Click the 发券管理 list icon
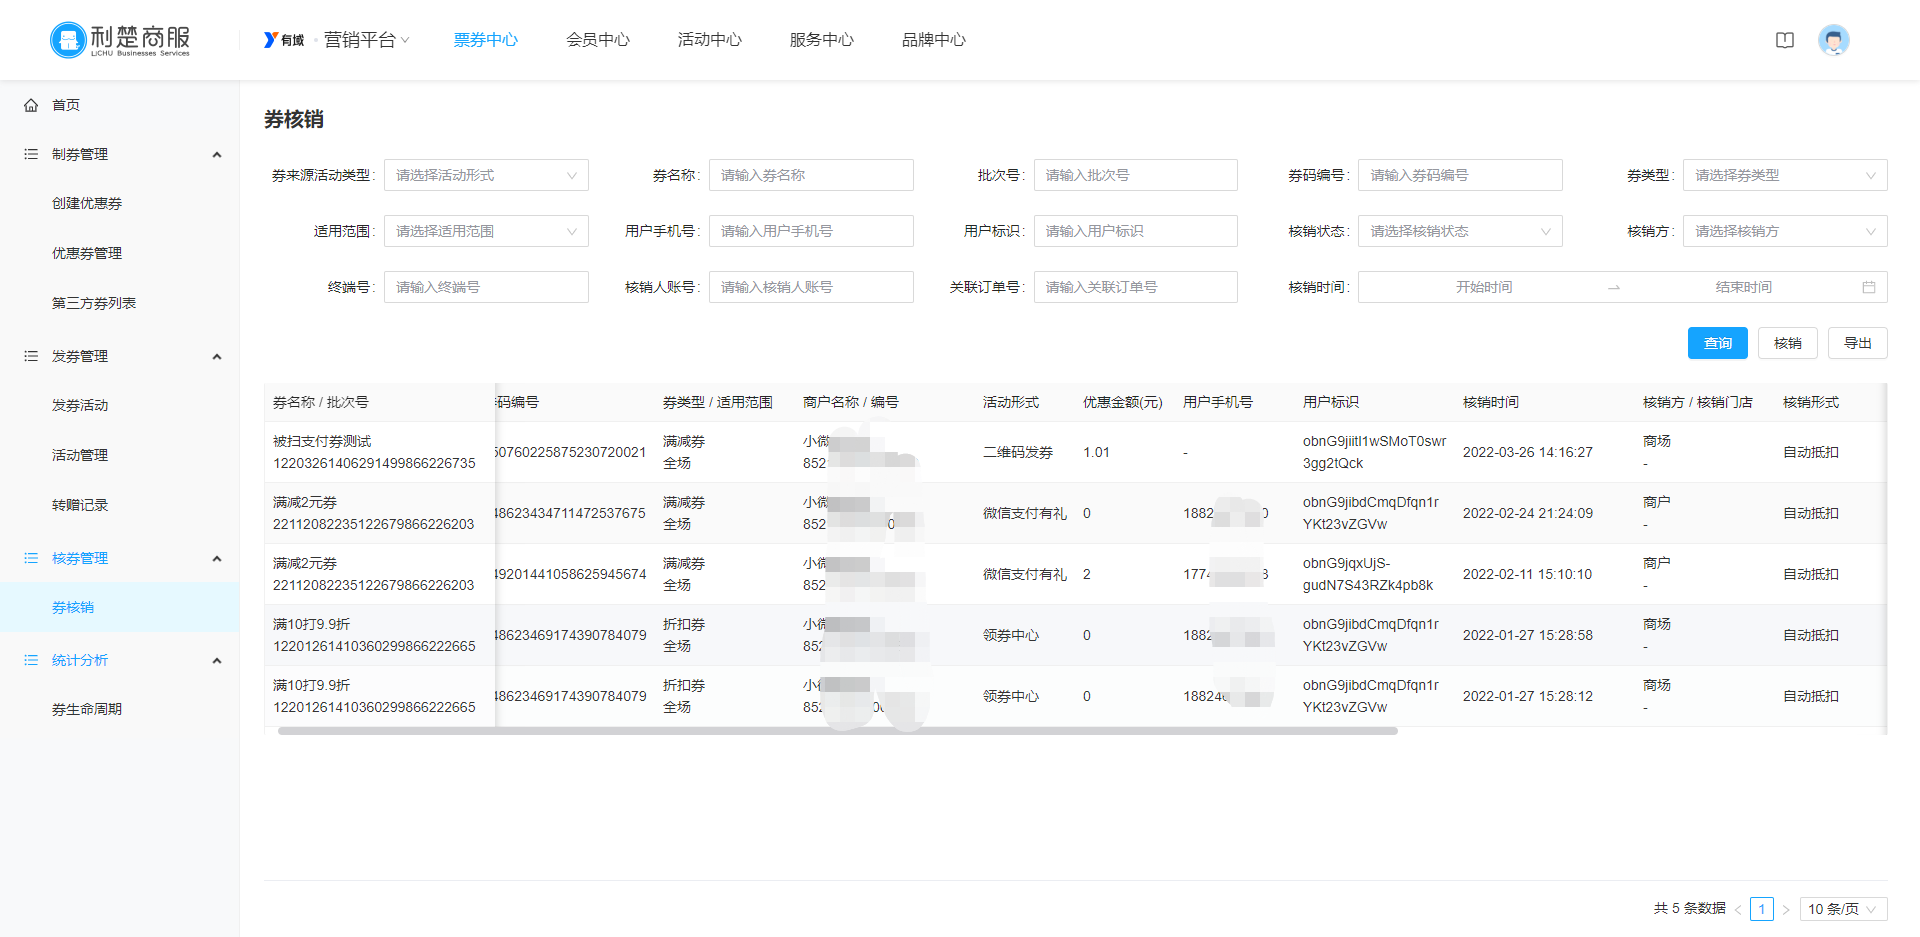The image size is (1920, 937). coord(31,356)
